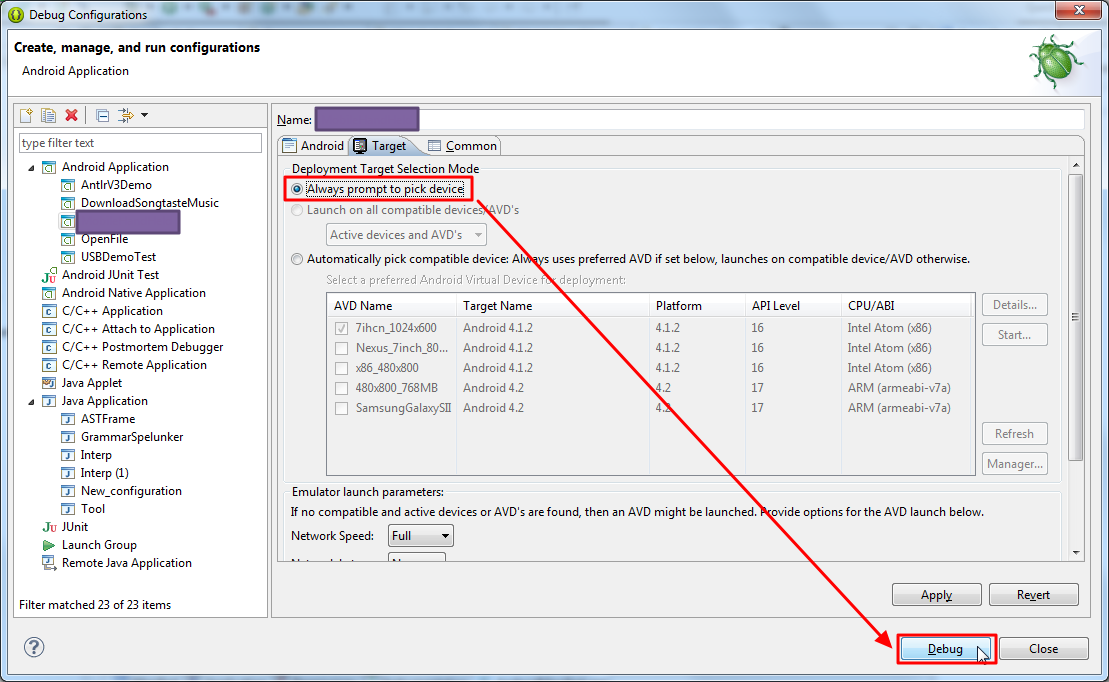Open the filter configurations dropdown arrow
Image resolution: width=1109 pixels, height=682 pixels.
(144, 115)
